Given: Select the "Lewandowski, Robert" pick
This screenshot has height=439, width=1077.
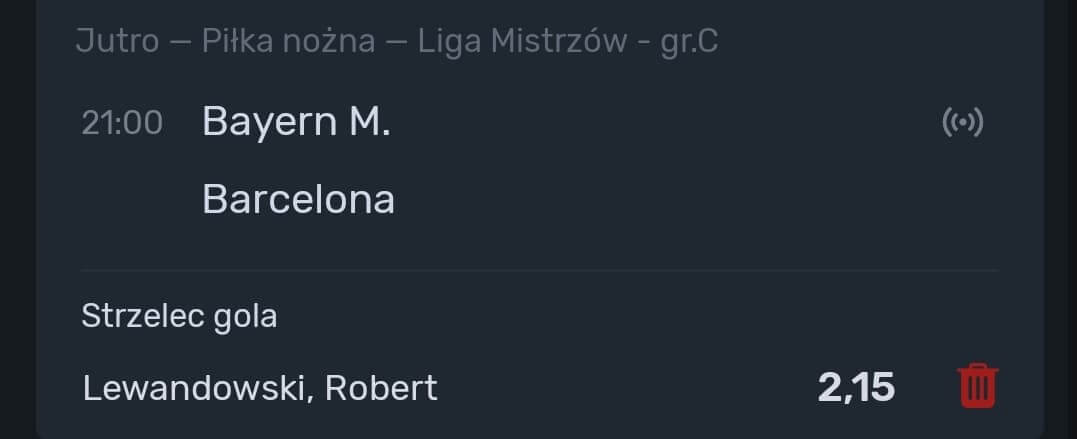Looking at the screenshot, I should point(260,387).
